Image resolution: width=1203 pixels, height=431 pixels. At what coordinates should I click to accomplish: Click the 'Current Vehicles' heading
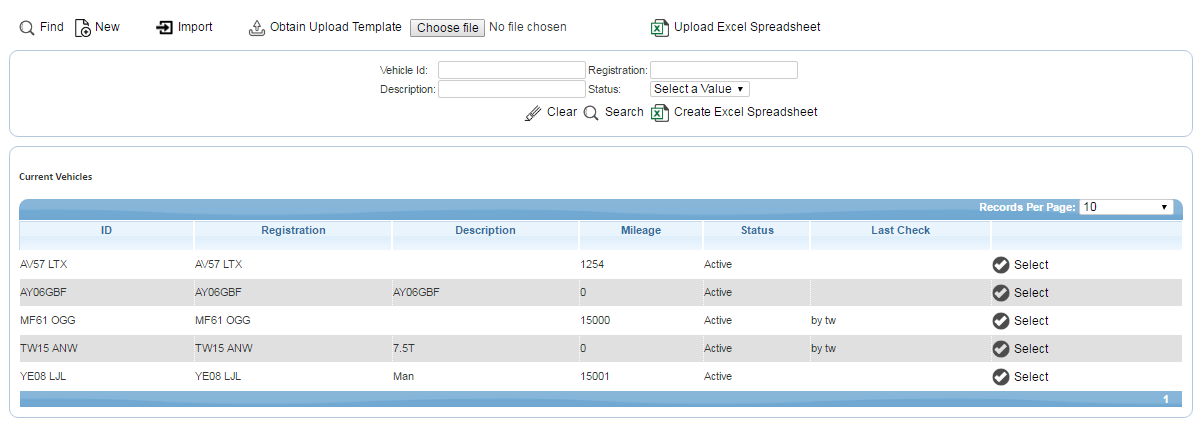click(x=56, y=176)
